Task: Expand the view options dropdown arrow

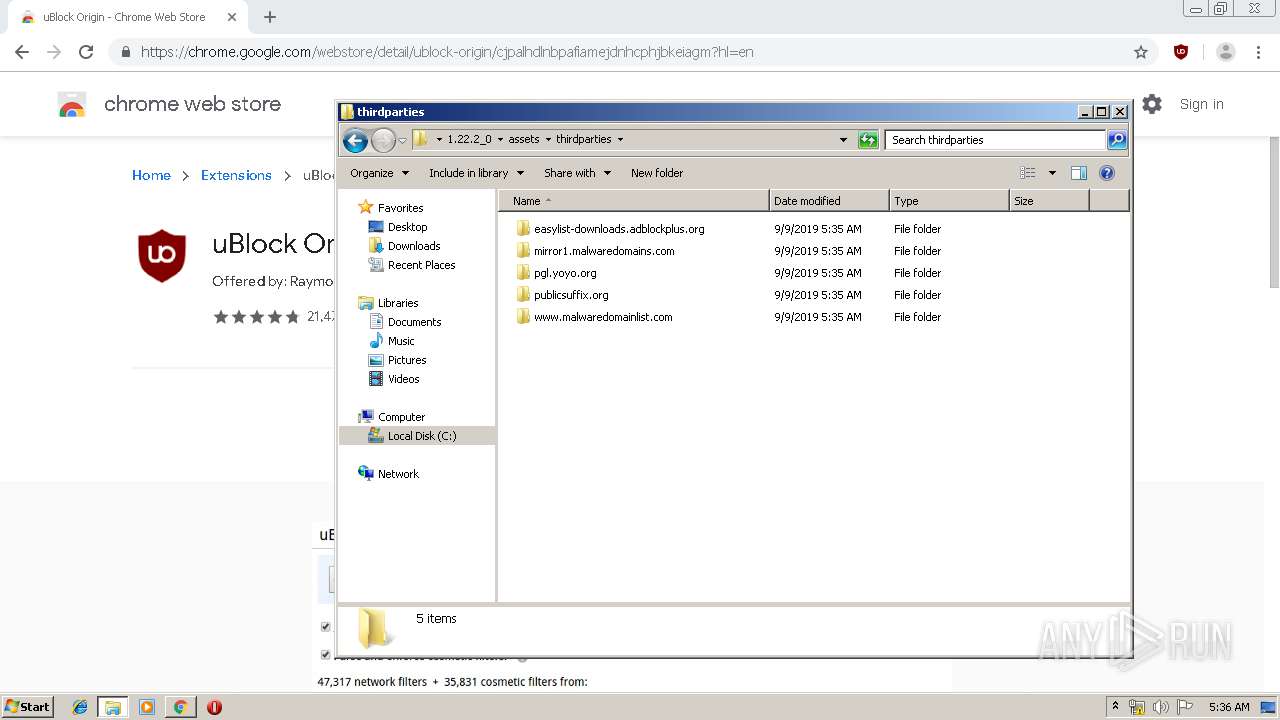Action: click(1052, 173)
